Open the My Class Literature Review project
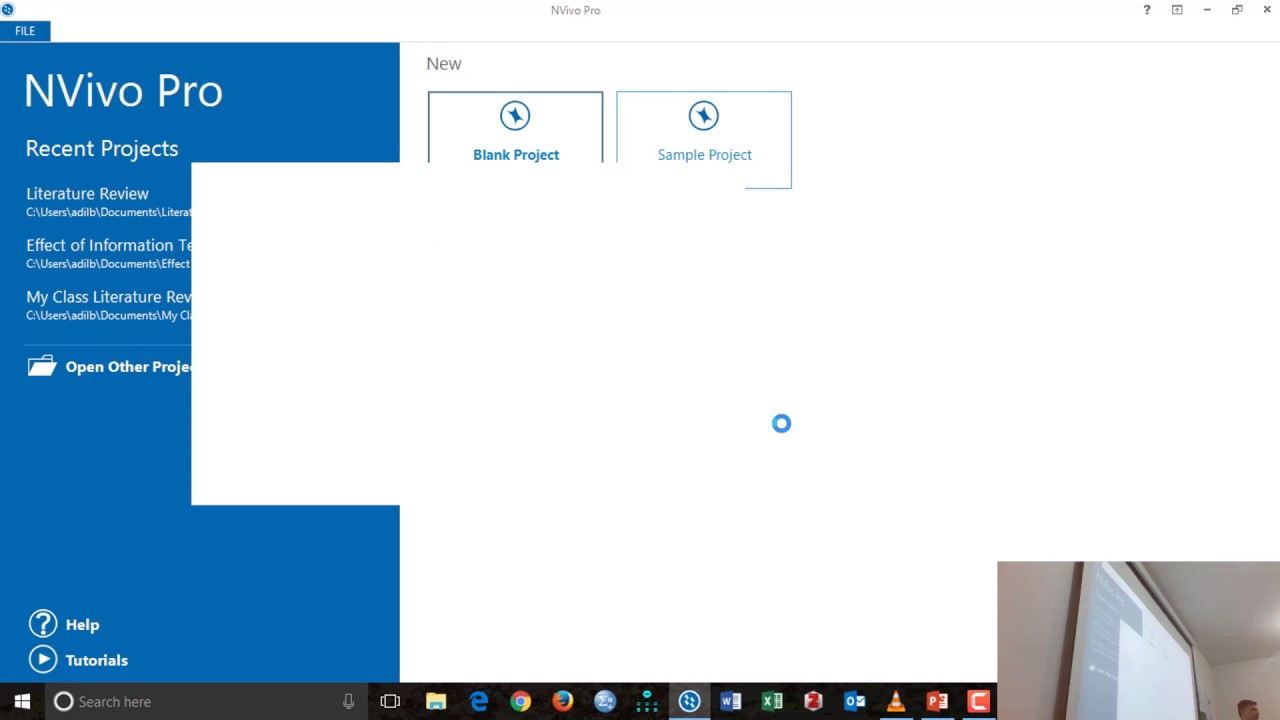 [108, 305]
